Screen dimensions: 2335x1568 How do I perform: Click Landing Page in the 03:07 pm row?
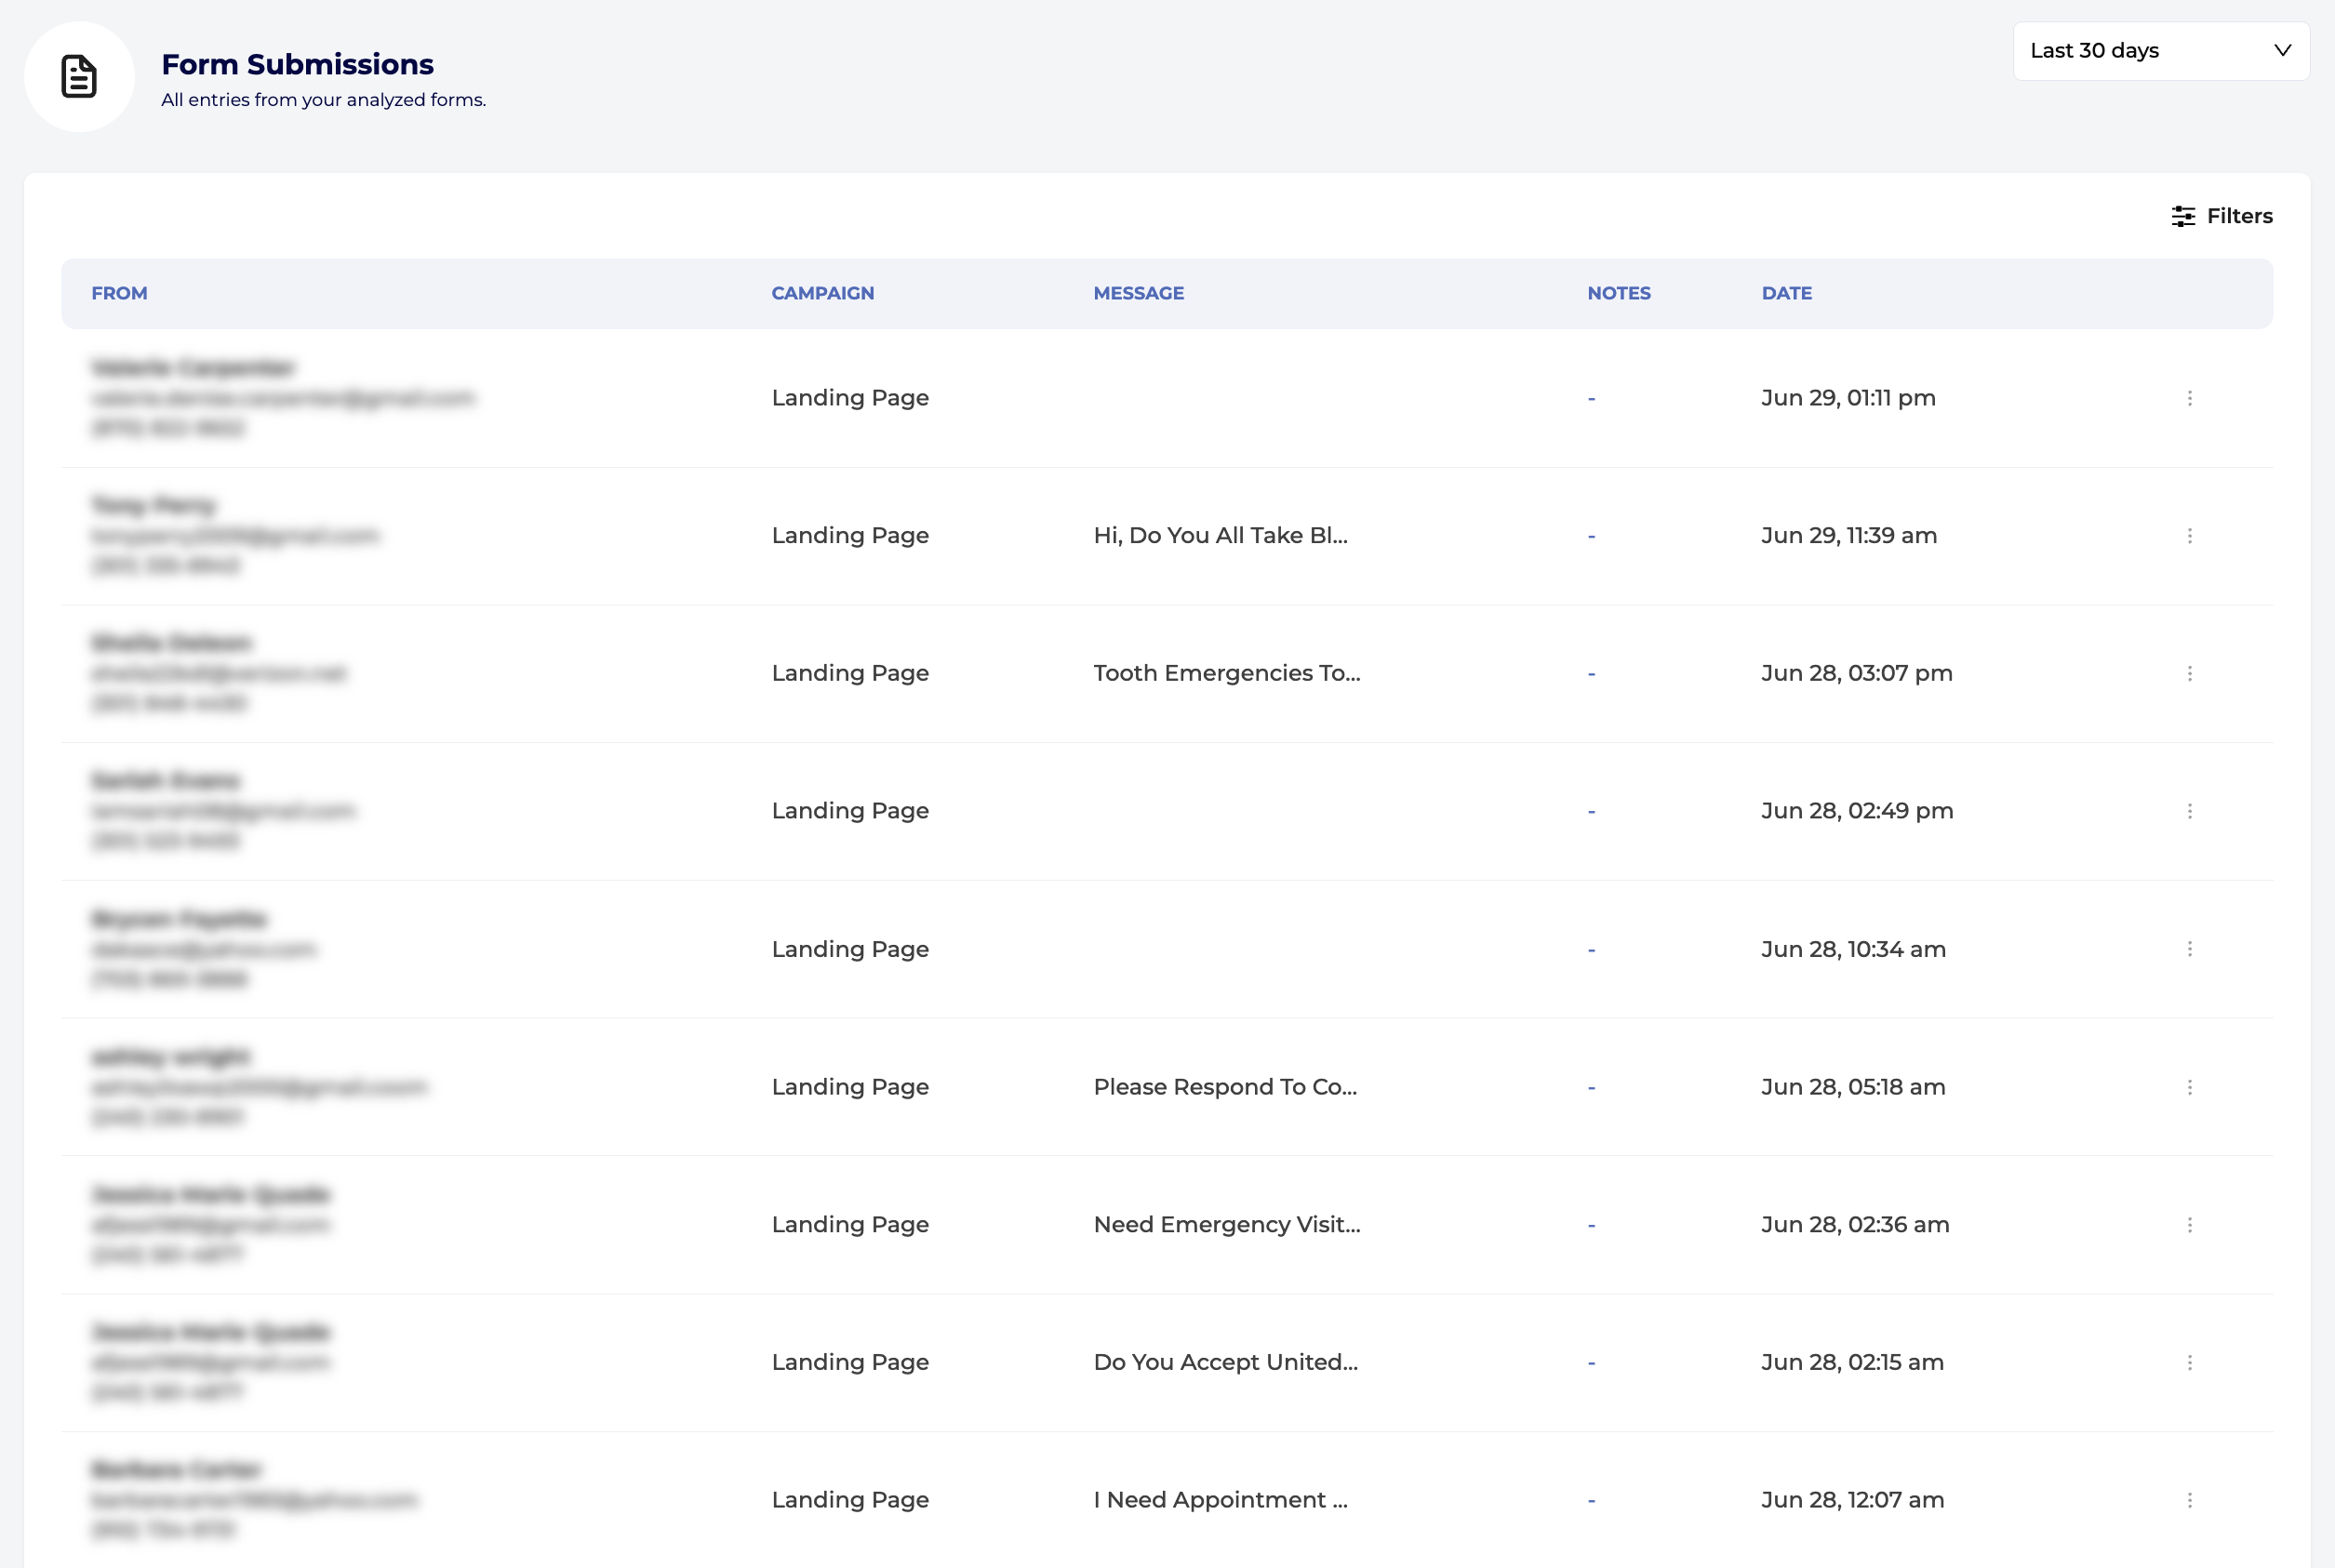coord(850,673)
